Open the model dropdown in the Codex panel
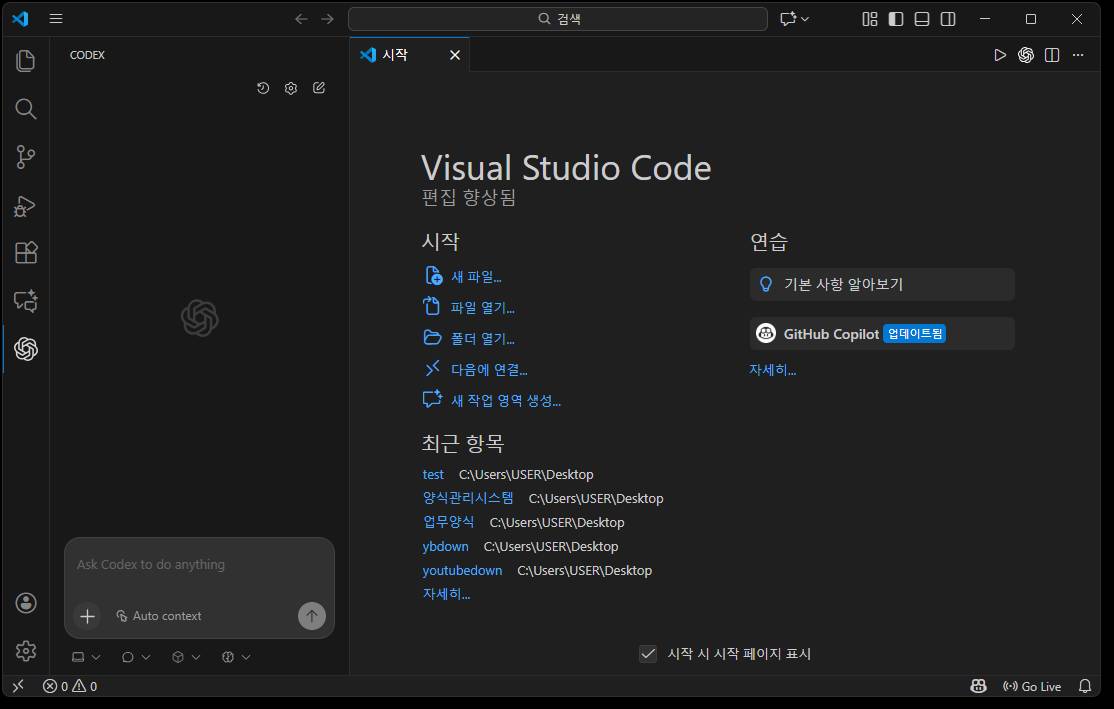 235,657
